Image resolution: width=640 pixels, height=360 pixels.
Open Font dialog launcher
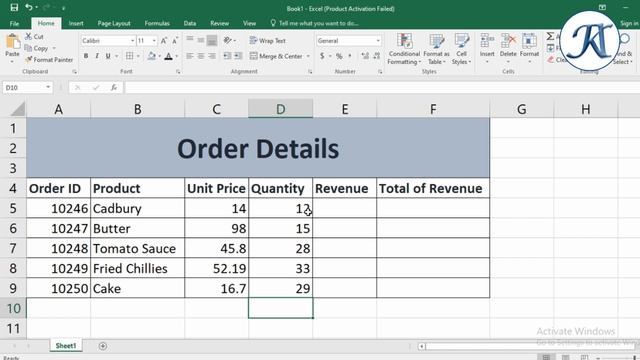point(178,72)
